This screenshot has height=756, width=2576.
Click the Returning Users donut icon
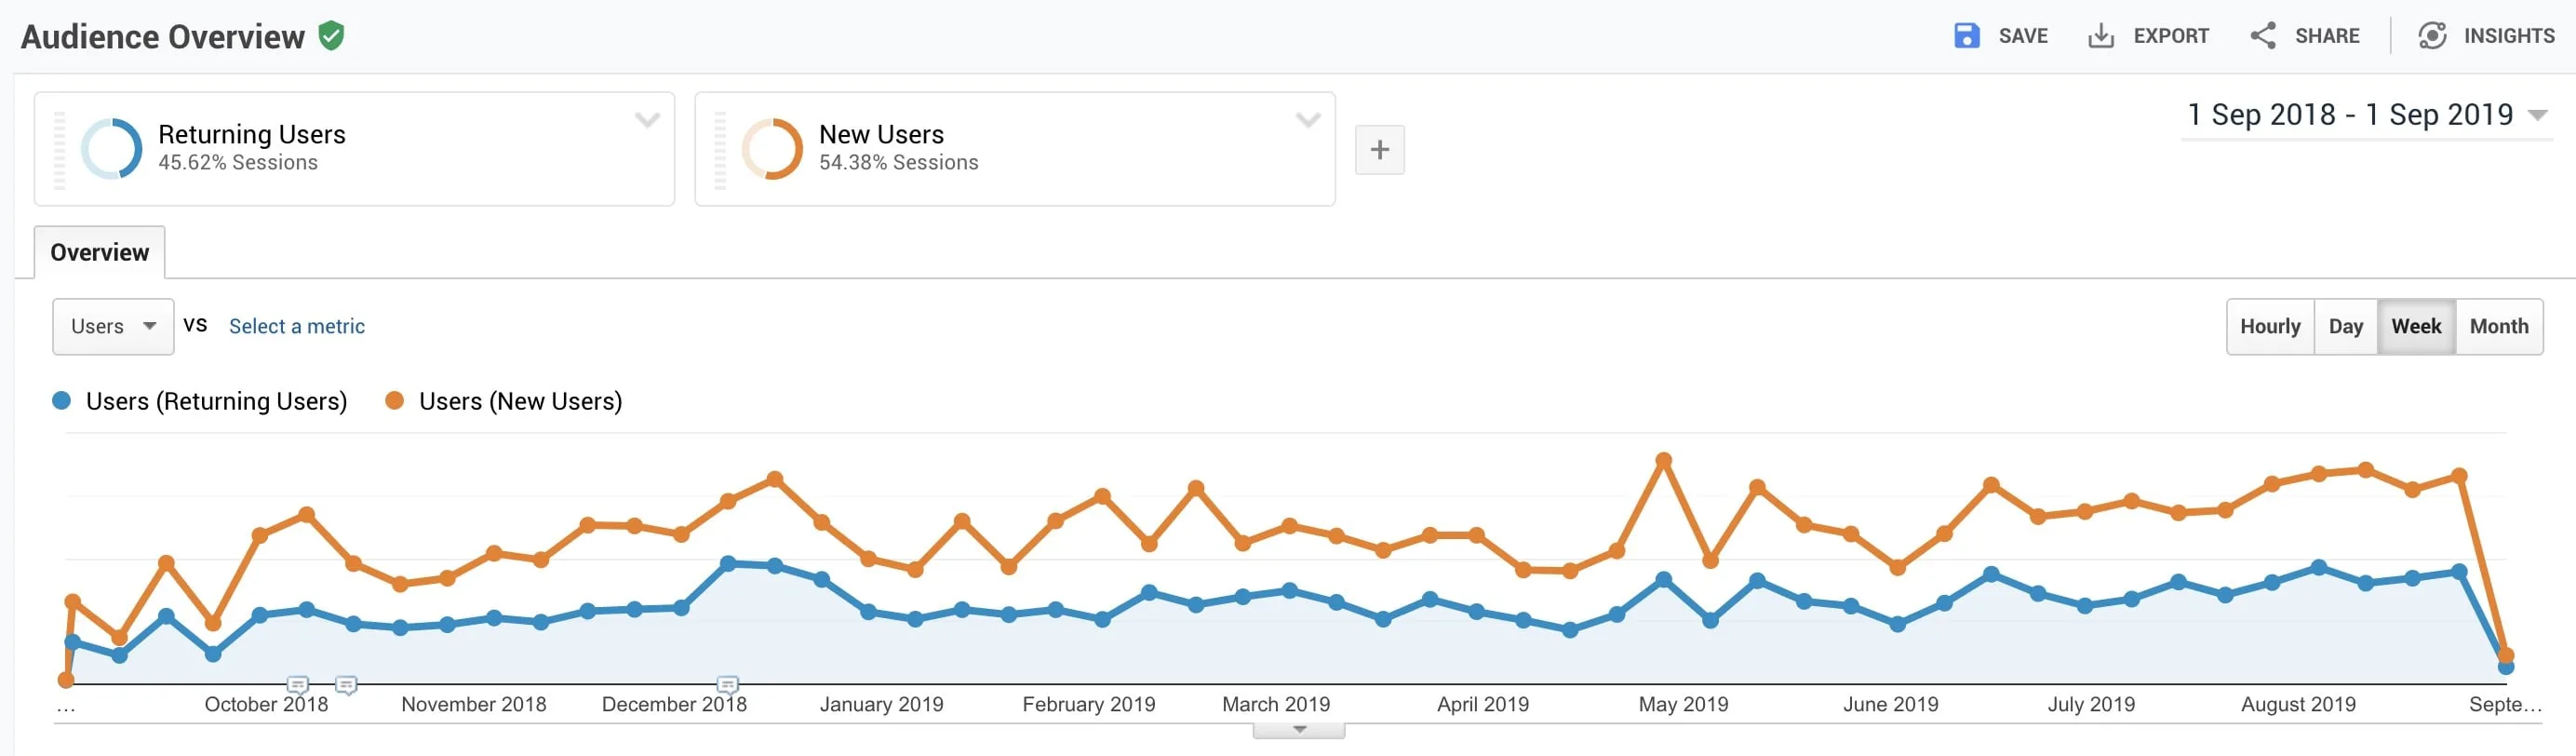pos(111,149)
